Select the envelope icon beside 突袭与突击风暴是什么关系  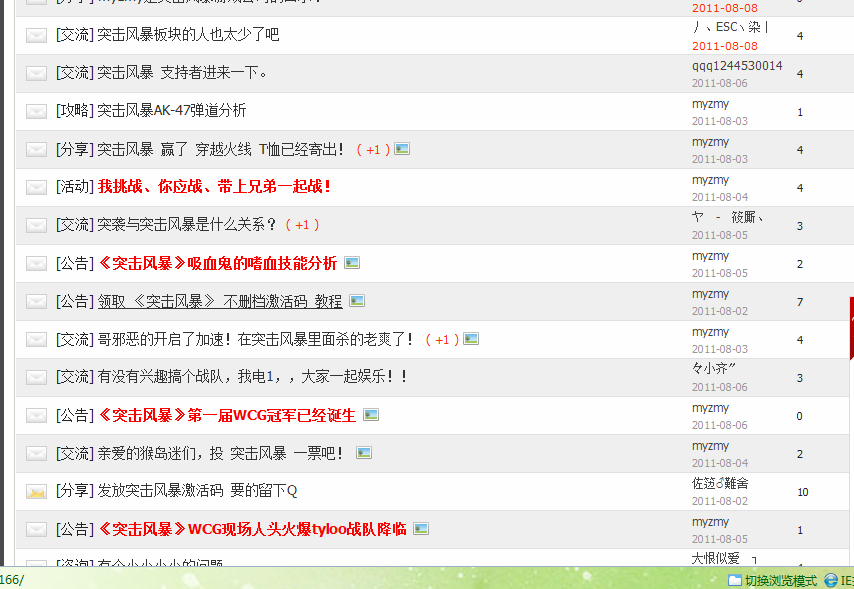[x=36, y=225]
